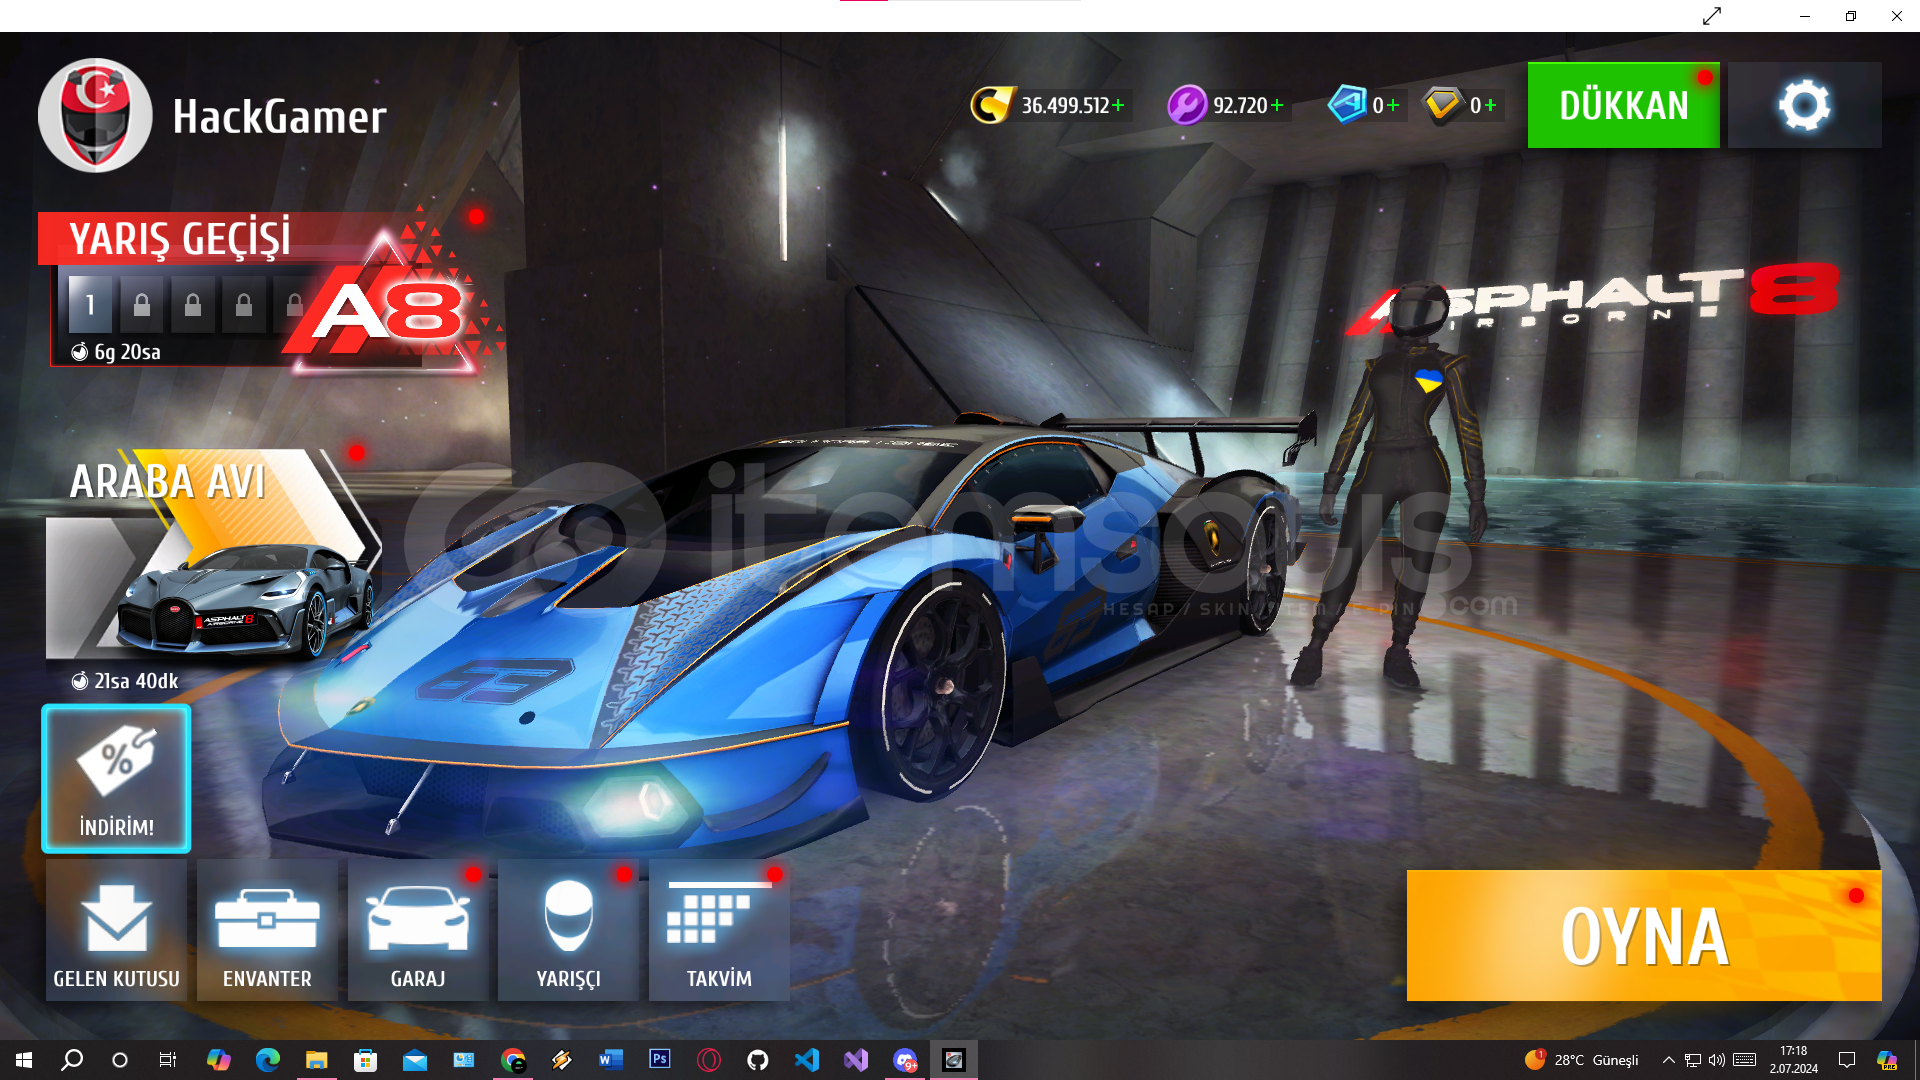This screenshot has width=1920, height=1080.
Task: Add credits via the 36.499.512 counter
Action: point(1049,105)
